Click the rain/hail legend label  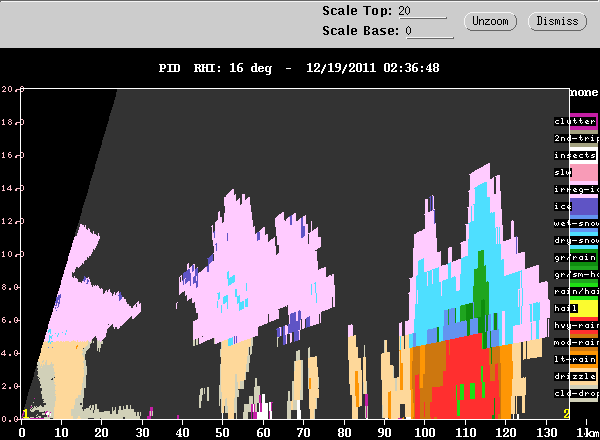point(576,292)
